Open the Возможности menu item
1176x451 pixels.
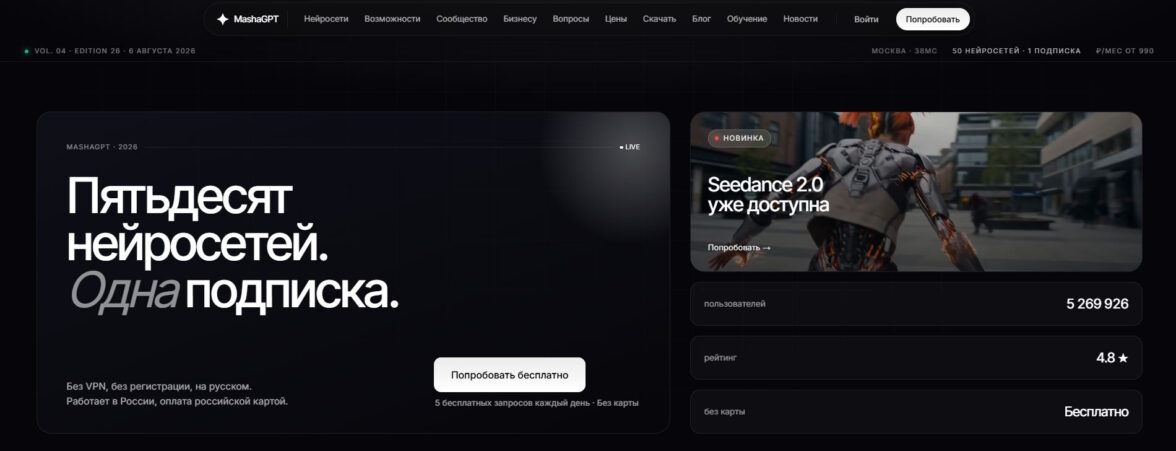[392, 19]
